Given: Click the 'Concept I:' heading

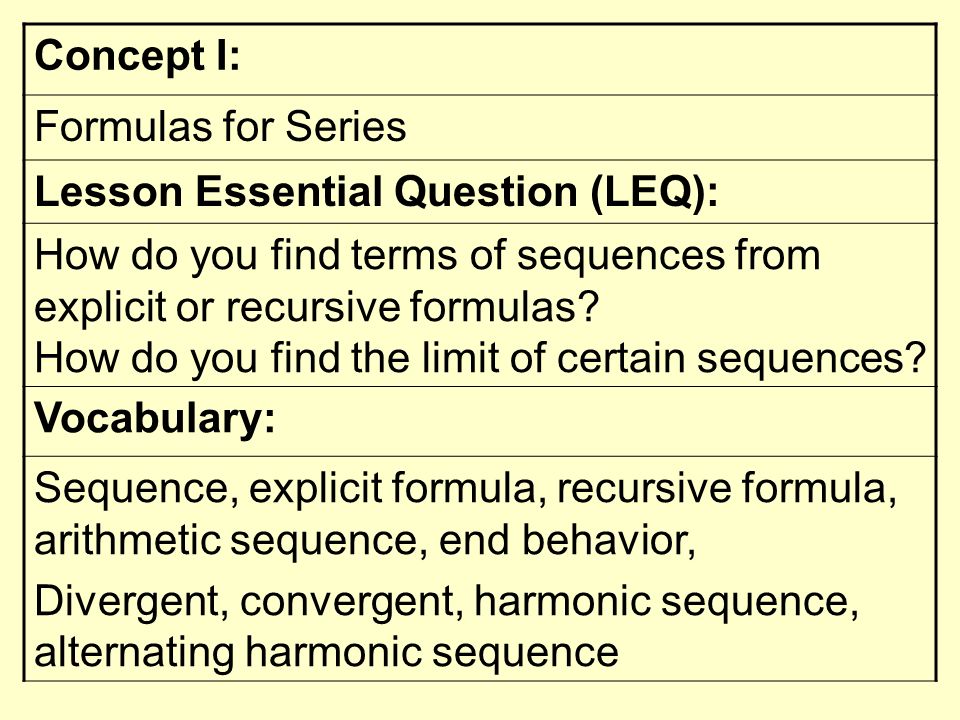Looking at the screenshot, I should (x=137, y=56).
